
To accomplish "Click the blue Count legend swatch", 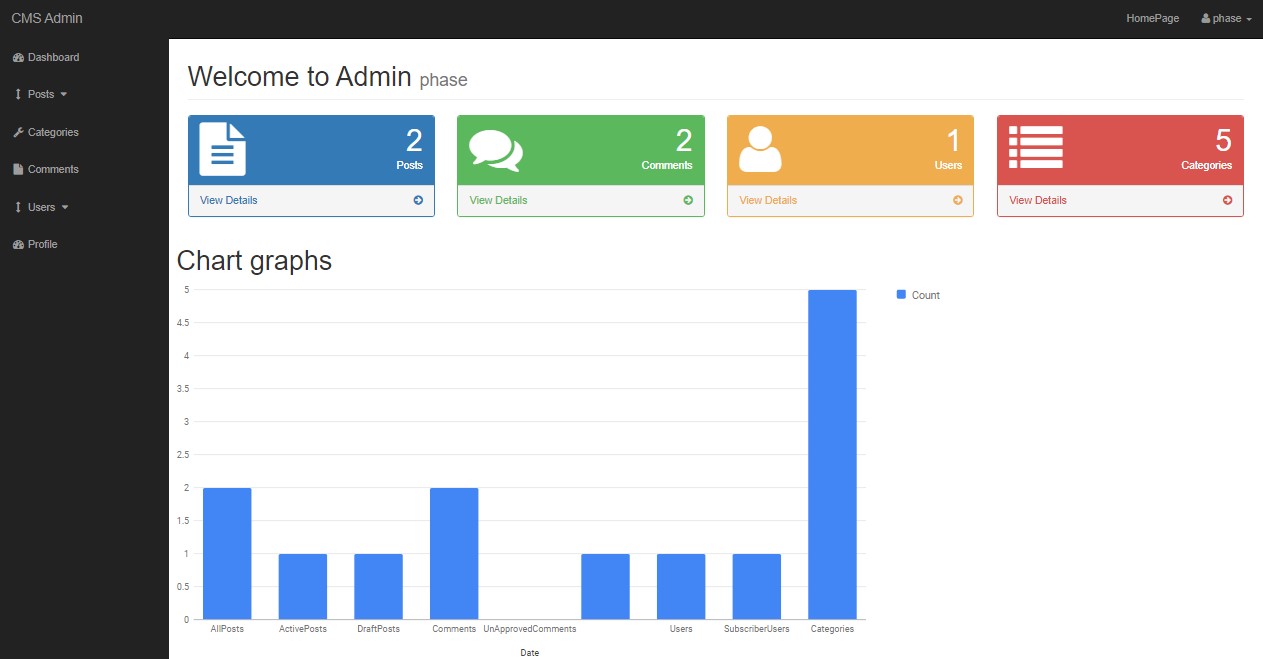I will 901,295.
